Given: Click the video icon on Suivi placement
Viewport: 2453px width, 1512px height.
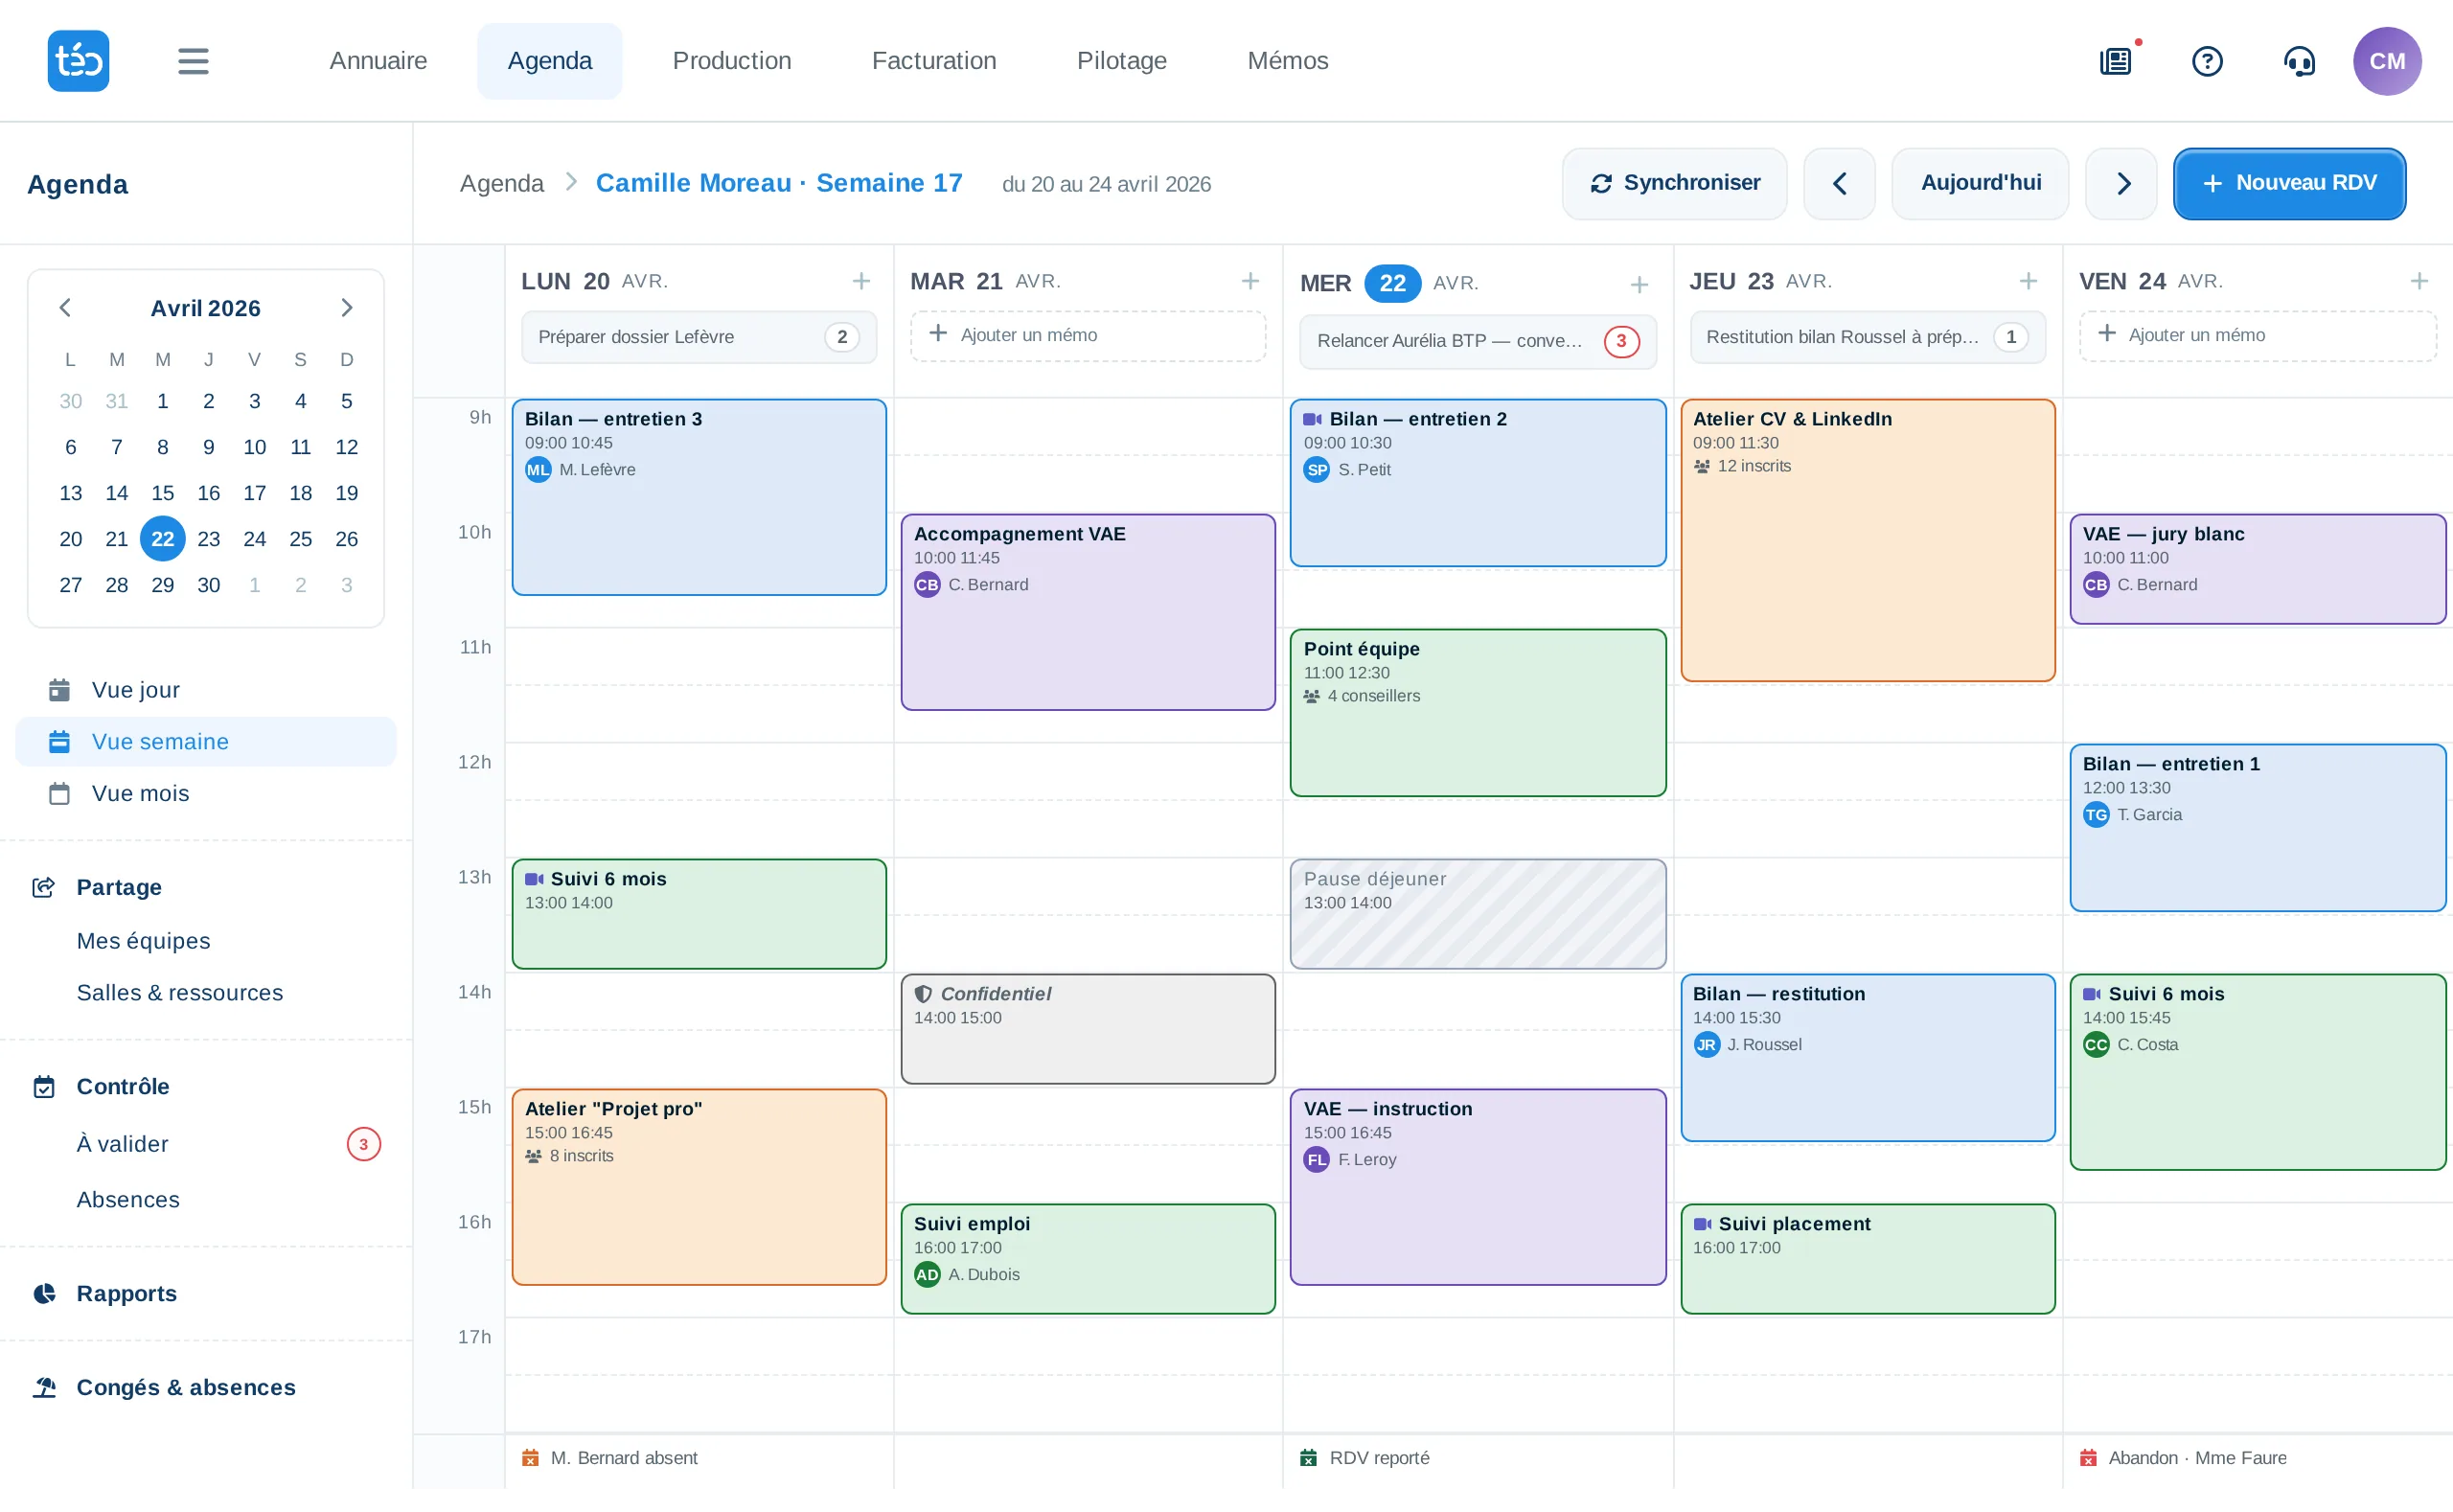Looking at the screenshot, I should tap(1702, 1224).
